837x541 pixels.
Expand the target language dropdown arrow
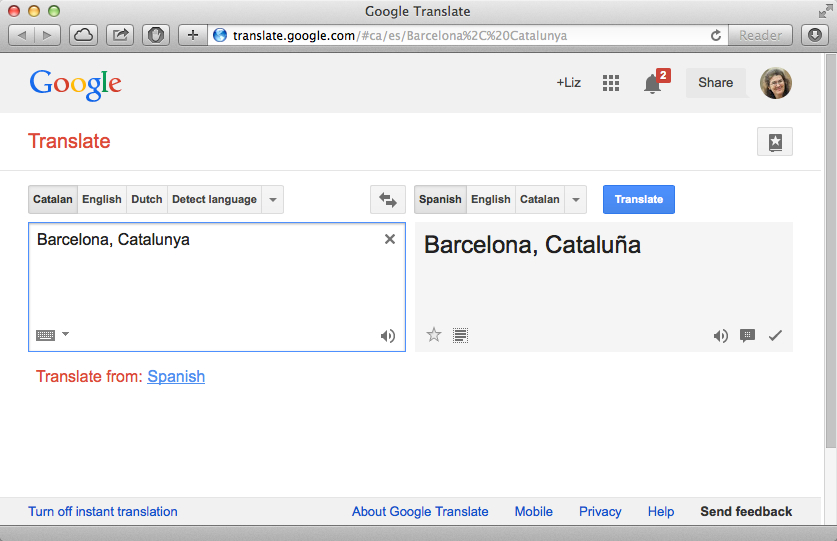pyautogui.click(x=575, y=200)
